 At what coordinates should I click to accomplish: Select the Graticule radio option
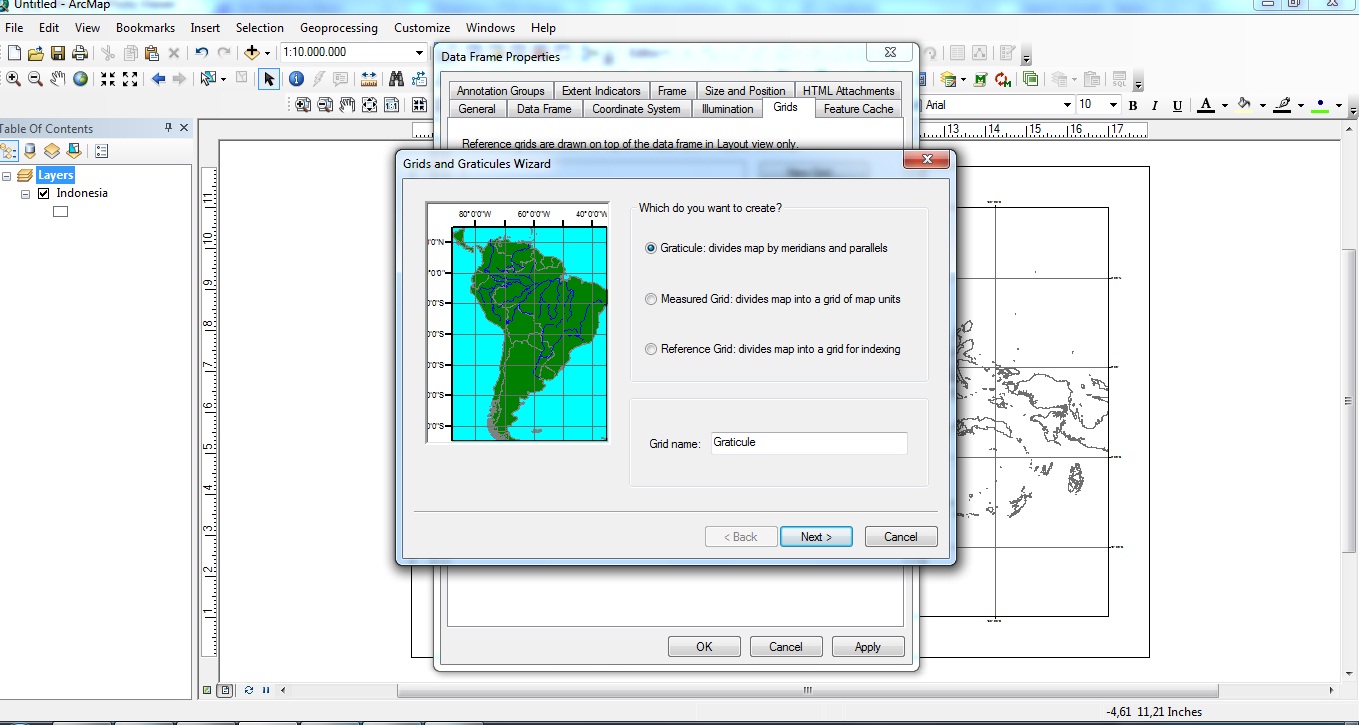[x=652, y=248]
